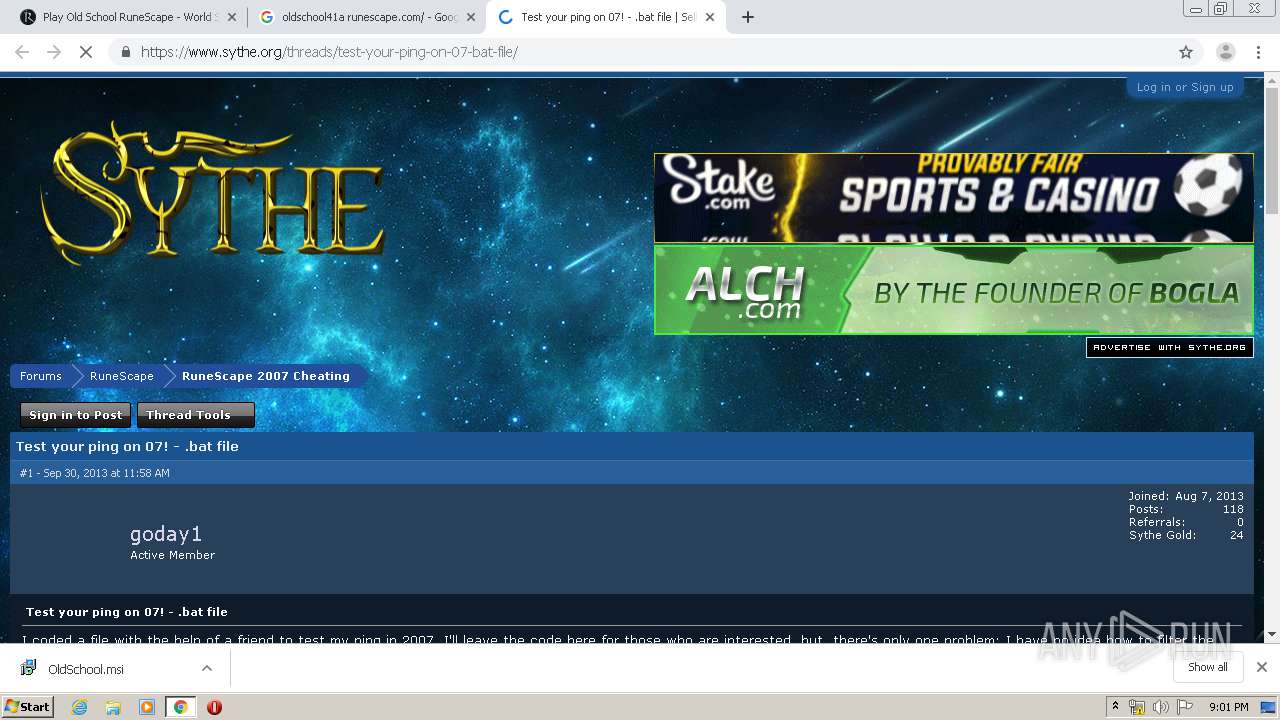1280x720 pixels.
Task: Open goday1's user profile
Action: tap(166, 534)
